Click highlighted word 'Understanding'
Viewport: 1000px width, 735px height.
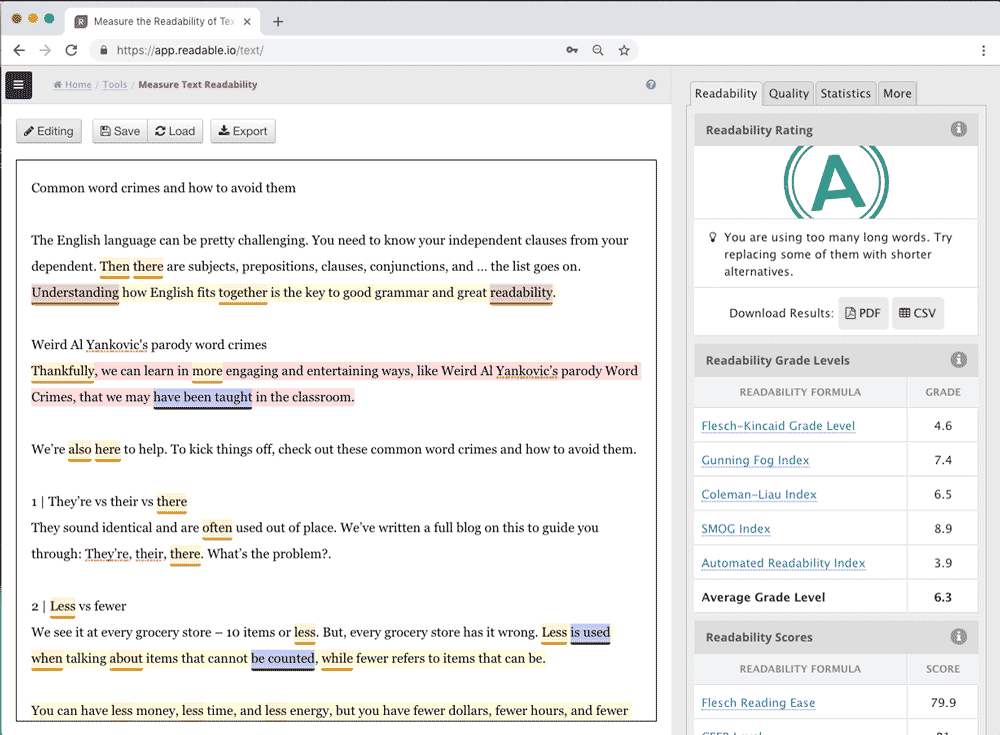click(x=75, y=292)
